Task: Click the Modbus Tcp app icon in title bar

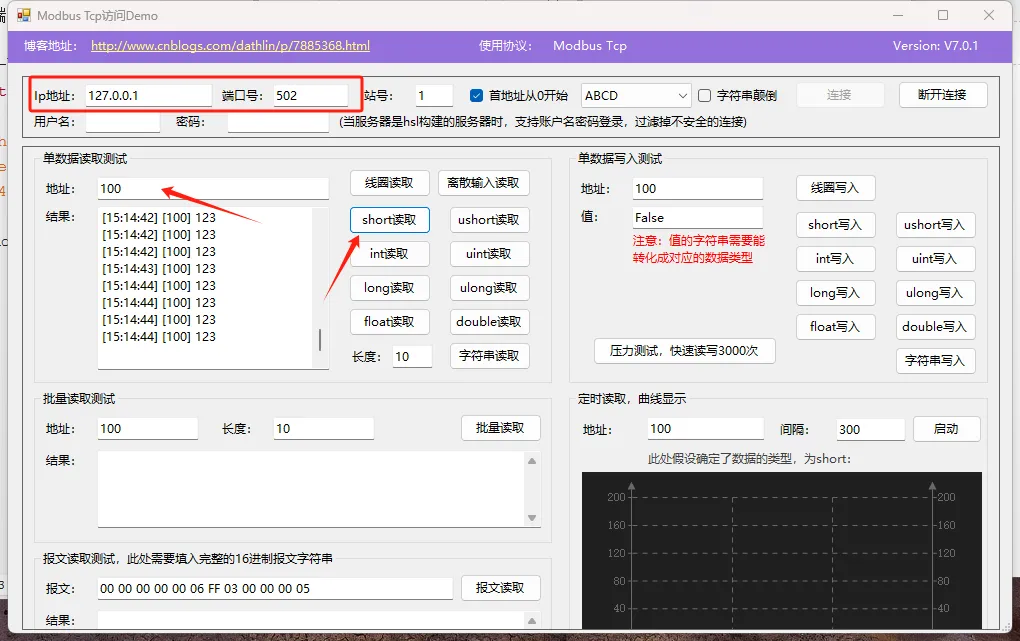Action: [24, 15]
